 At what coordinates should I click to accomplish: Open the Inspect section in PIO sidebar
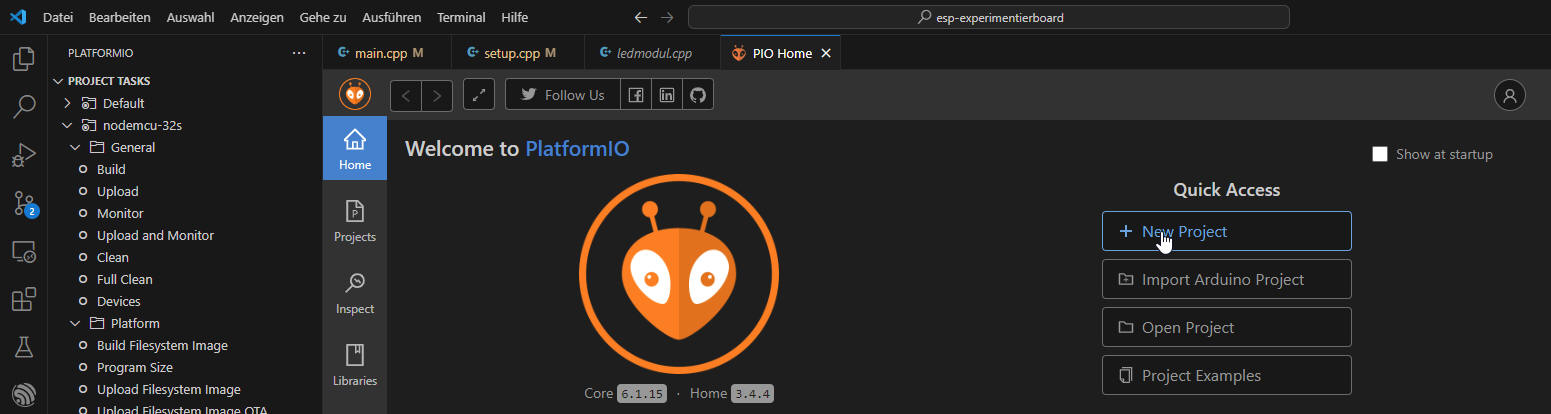355,293
